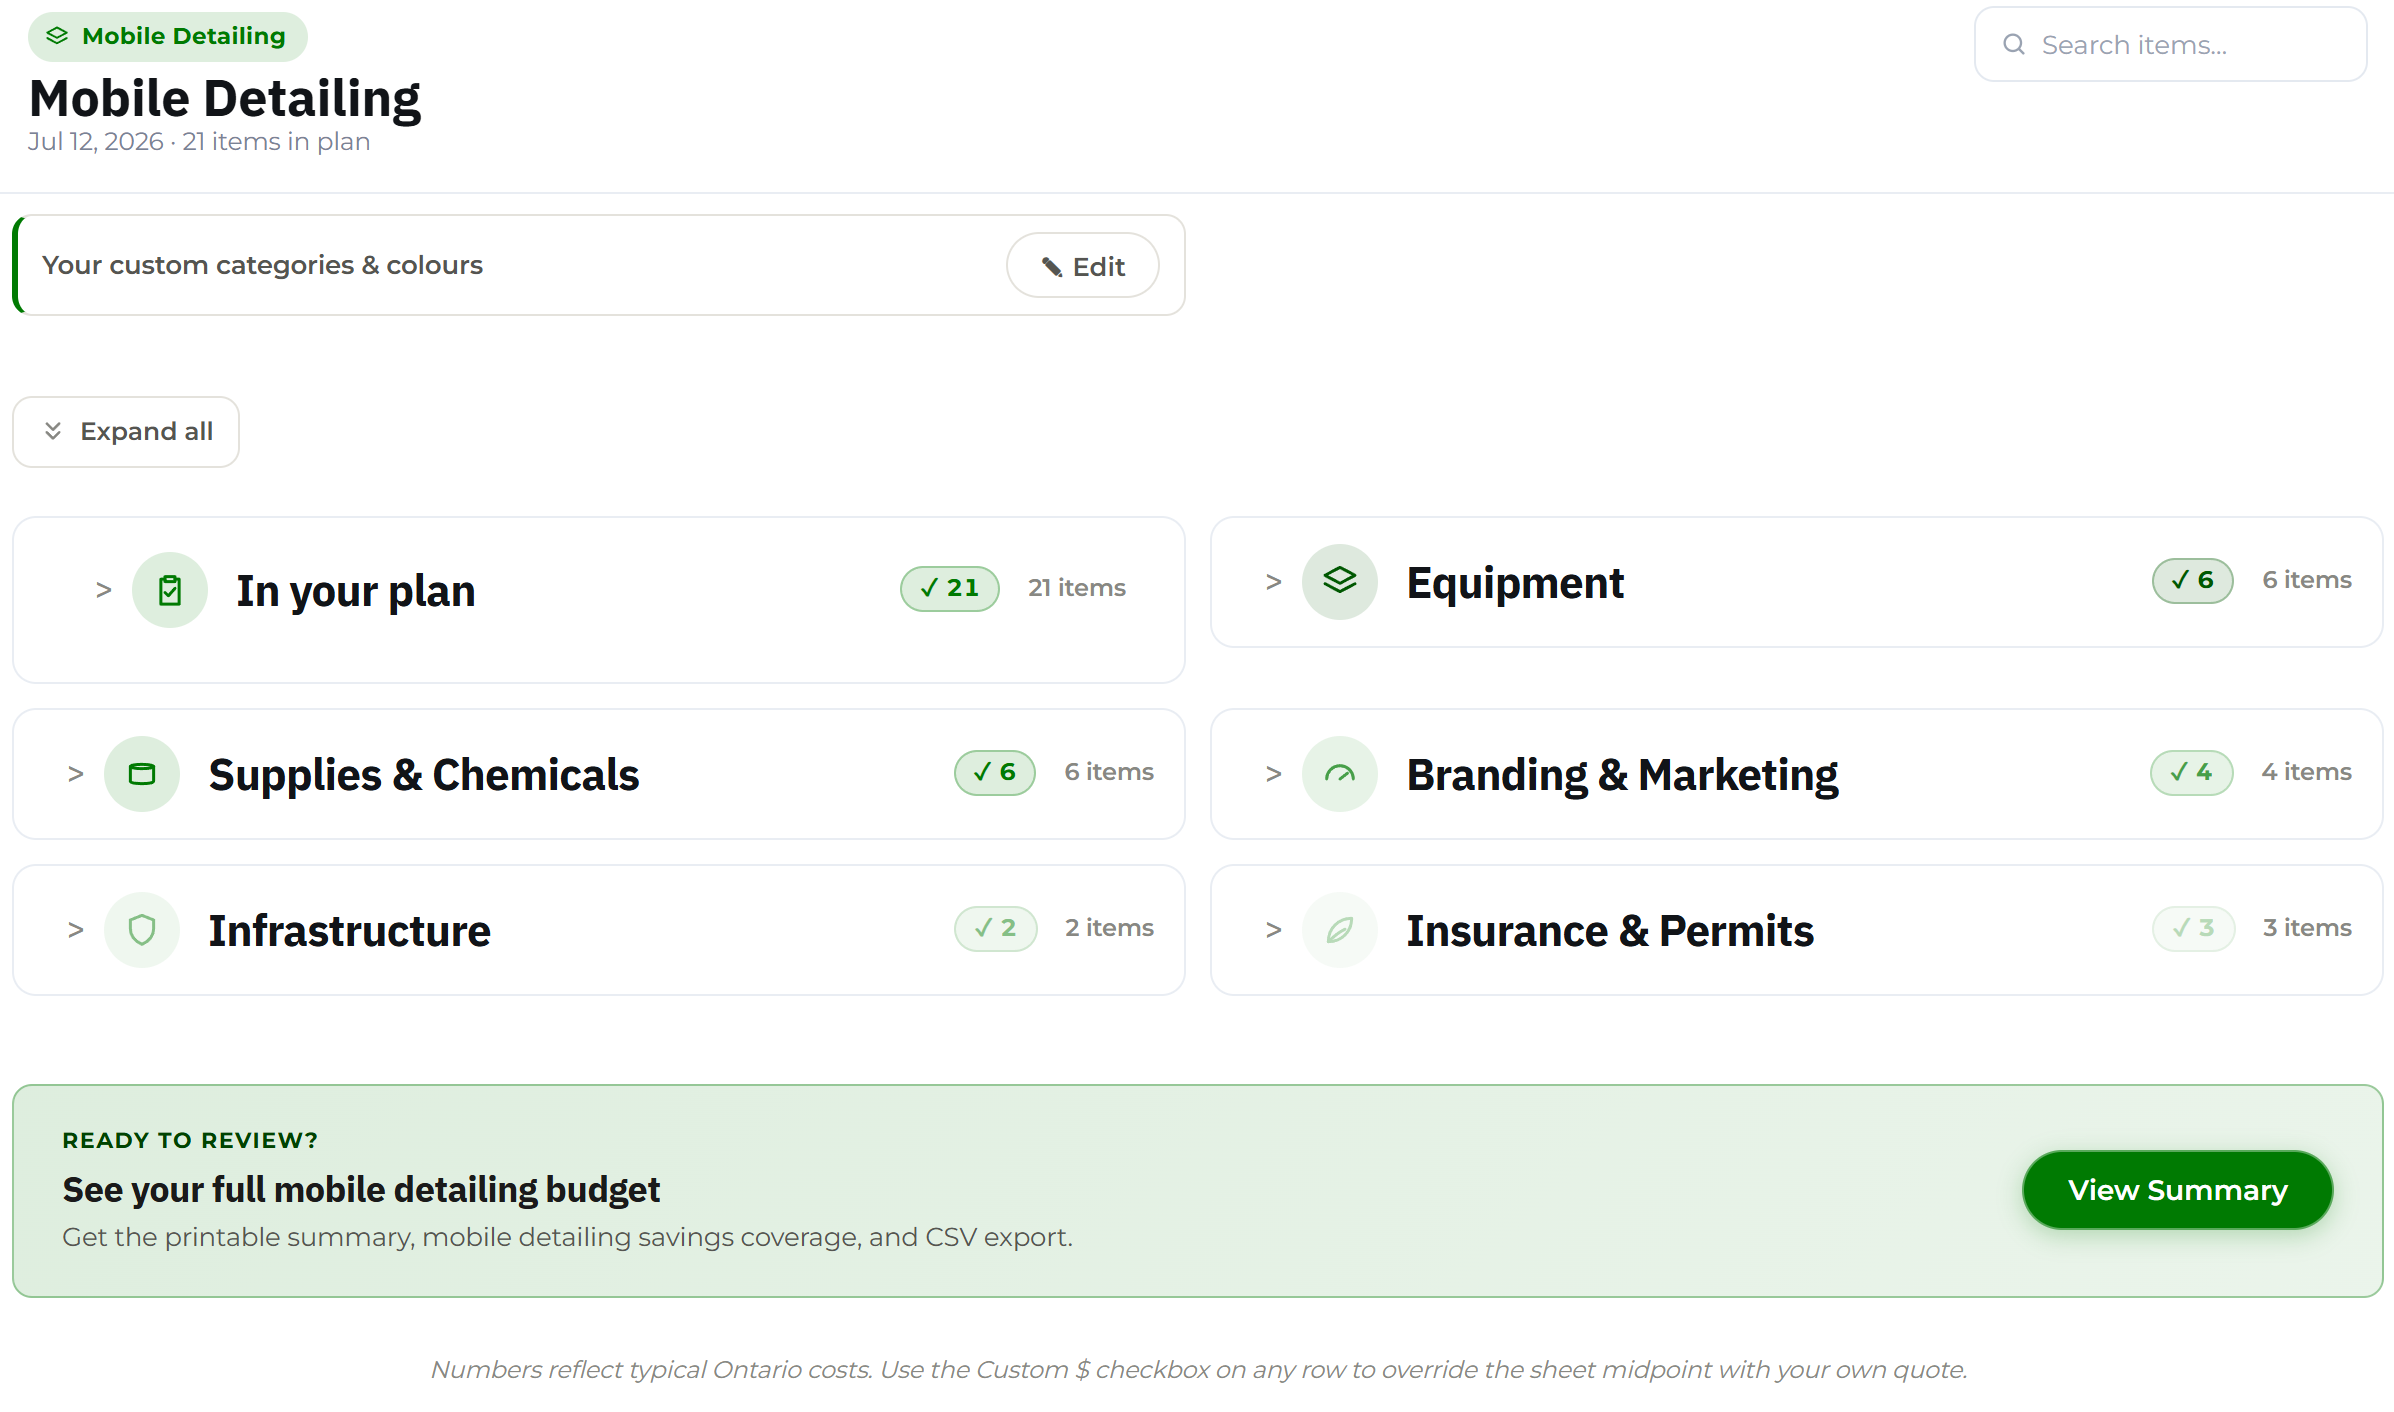The width and height of the screenshot is (2394, 1412).
Task: Edit custom categories and colours
Action: 1082,266
